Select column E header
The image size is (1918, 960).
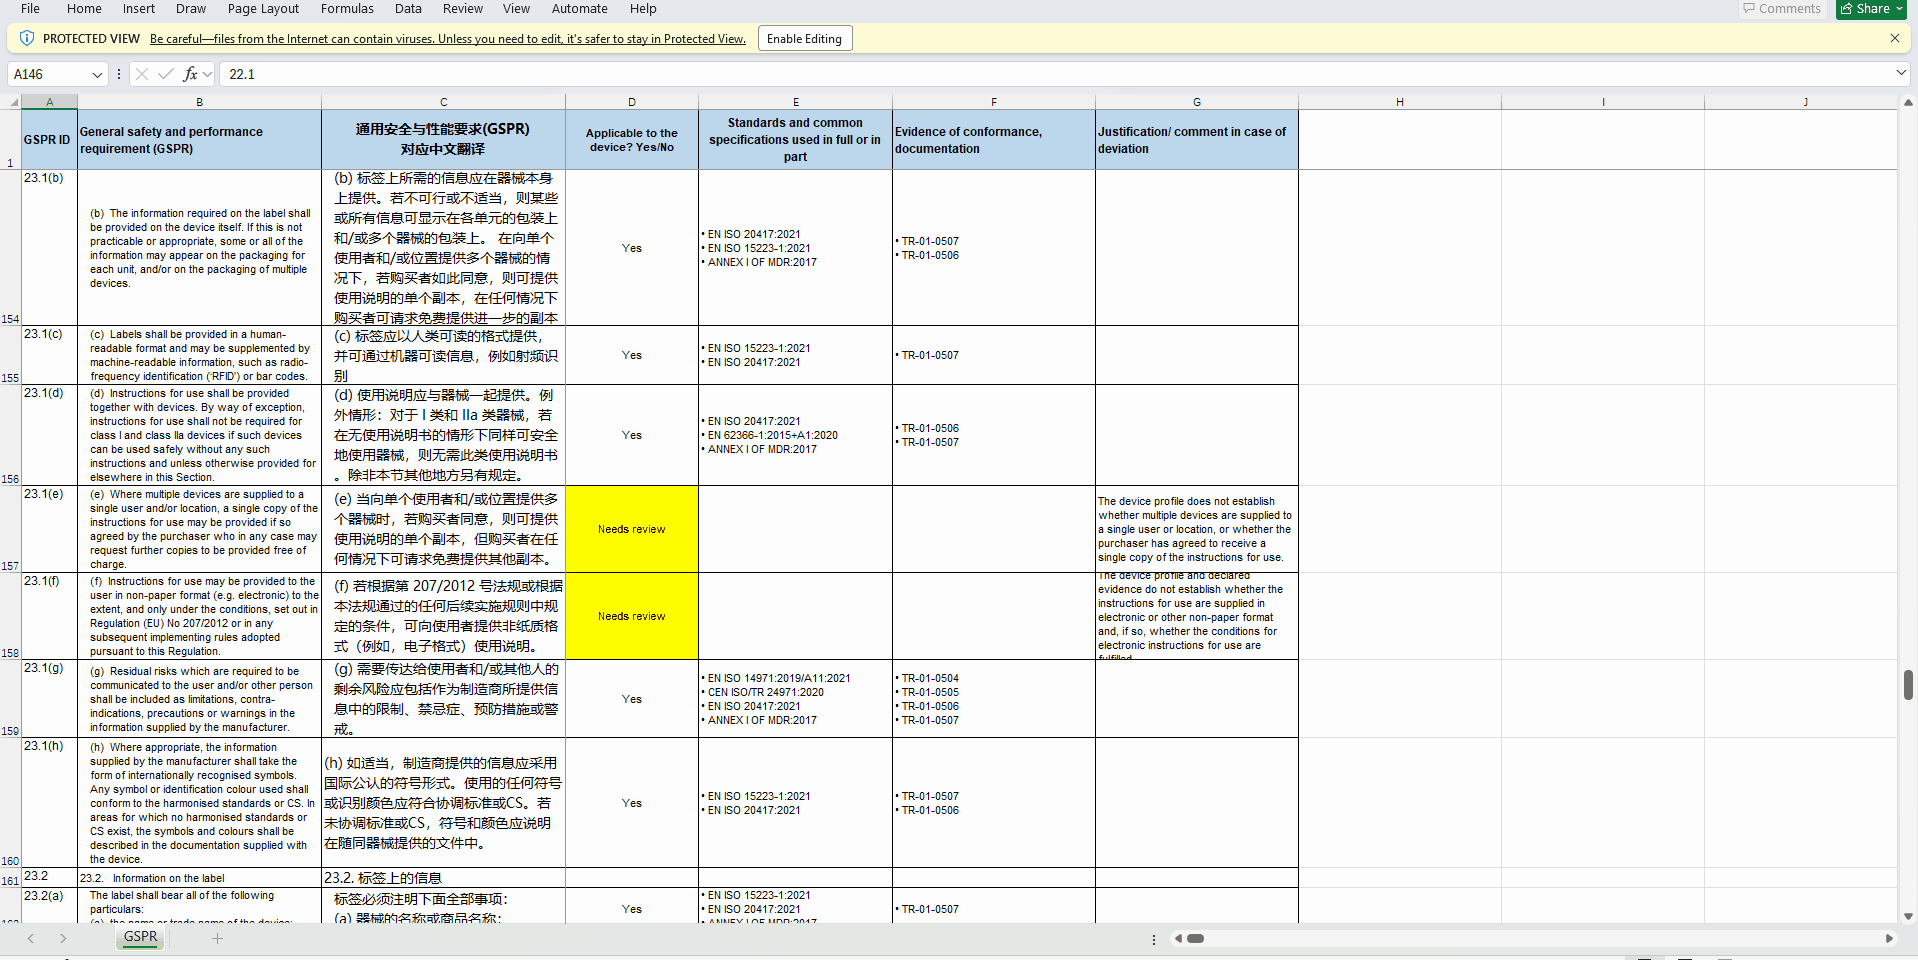pyautogui.click(x=795, y=102)
